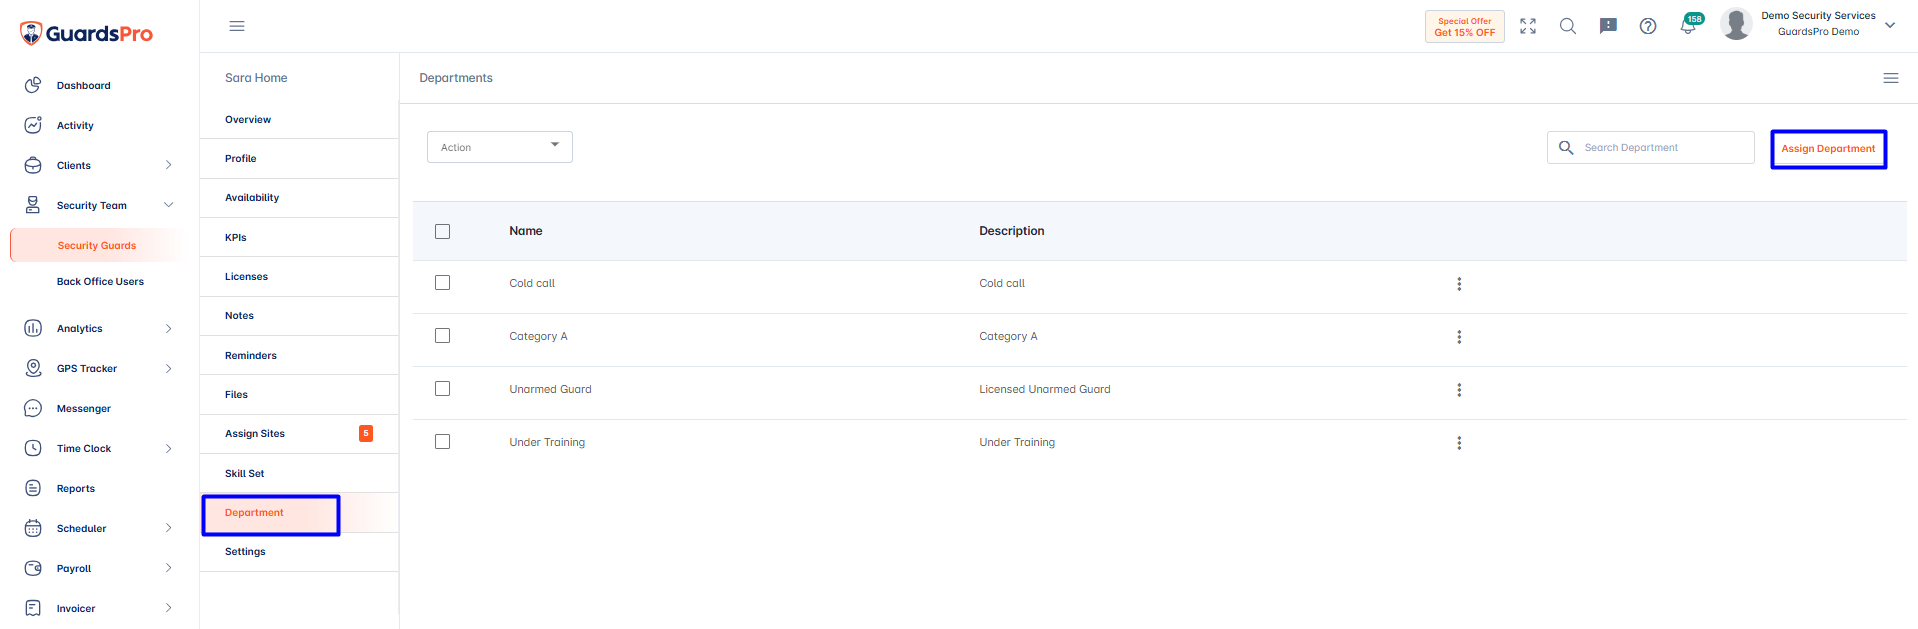Open three-dot menu for Cold call row
This screenshot has width=1918, height=629.
pyautogui.click(x=1459, y=284)
